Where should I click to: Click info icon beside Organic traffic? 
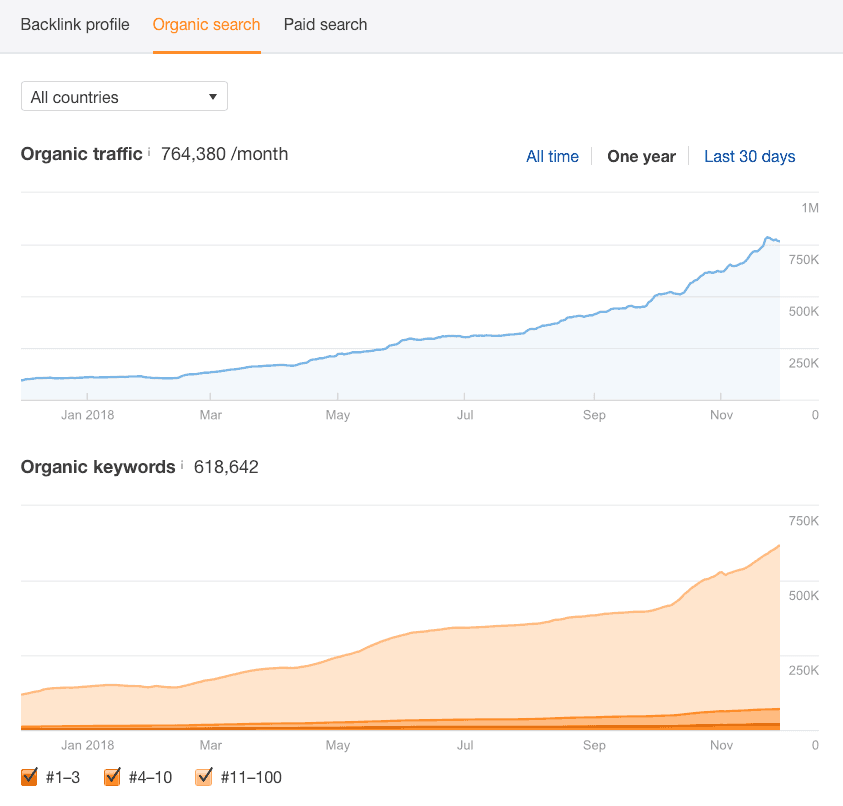pyautogui.click(x=149, y=152)
